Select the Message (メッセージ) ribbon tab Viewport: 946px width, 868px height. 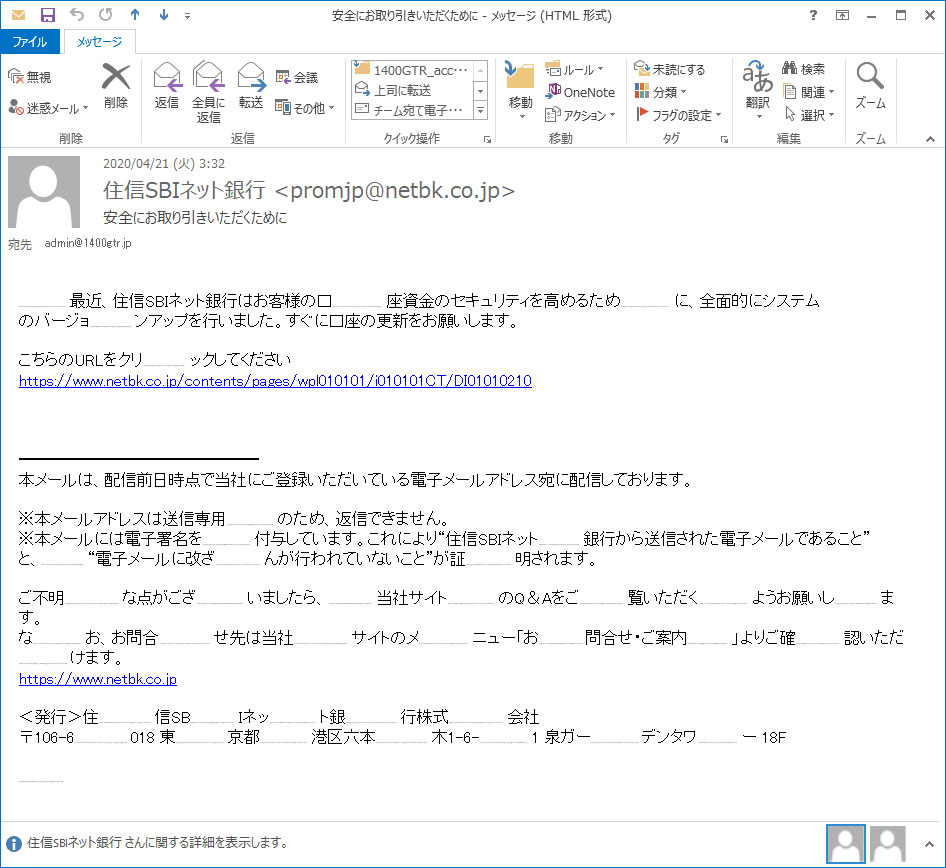[99, 42]
